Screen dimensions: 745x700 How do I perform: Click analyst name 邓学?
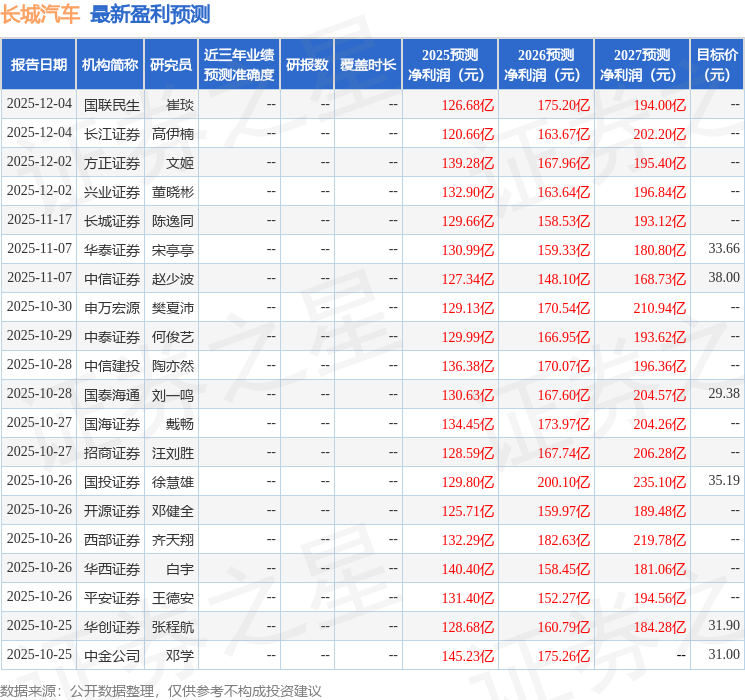point(180,655)
